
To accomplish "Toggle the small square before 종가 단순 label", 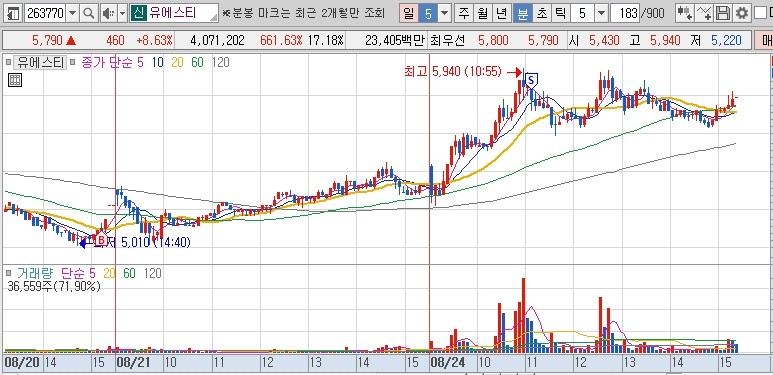I will pyautogui.click(x=72, y=63).
